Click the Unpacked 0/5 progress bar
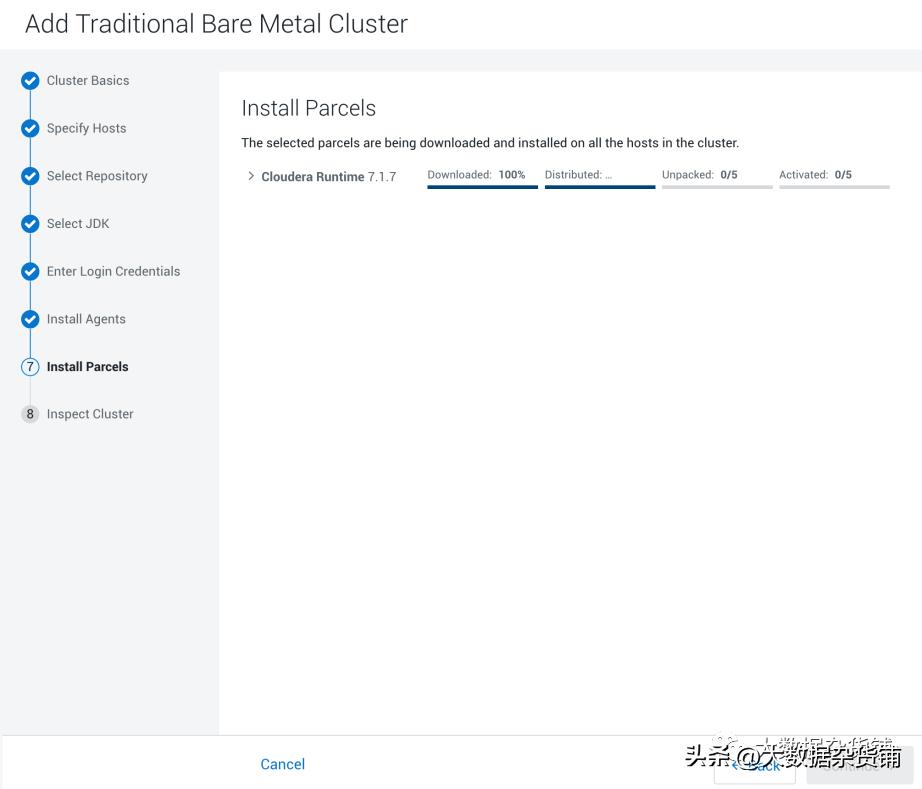Screen dimensions: 922x789 coord(717,186)
